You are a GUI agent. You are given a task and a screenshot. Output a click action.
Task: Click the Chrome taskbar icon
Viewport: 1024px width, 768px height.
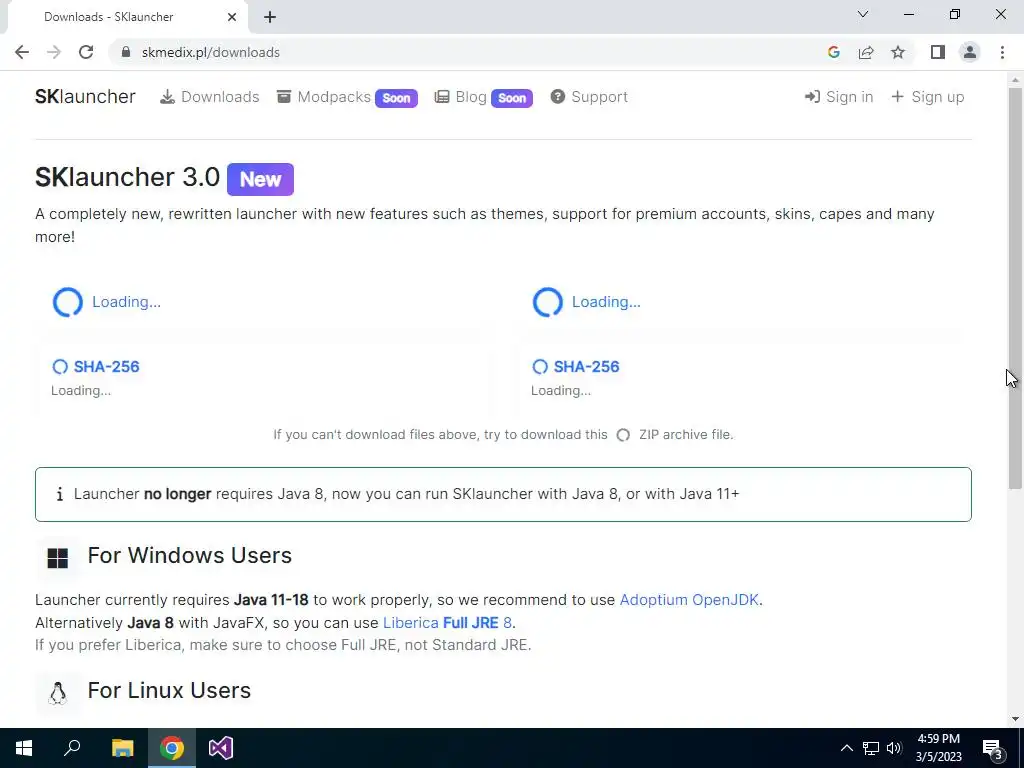click(x=172, y=748)
